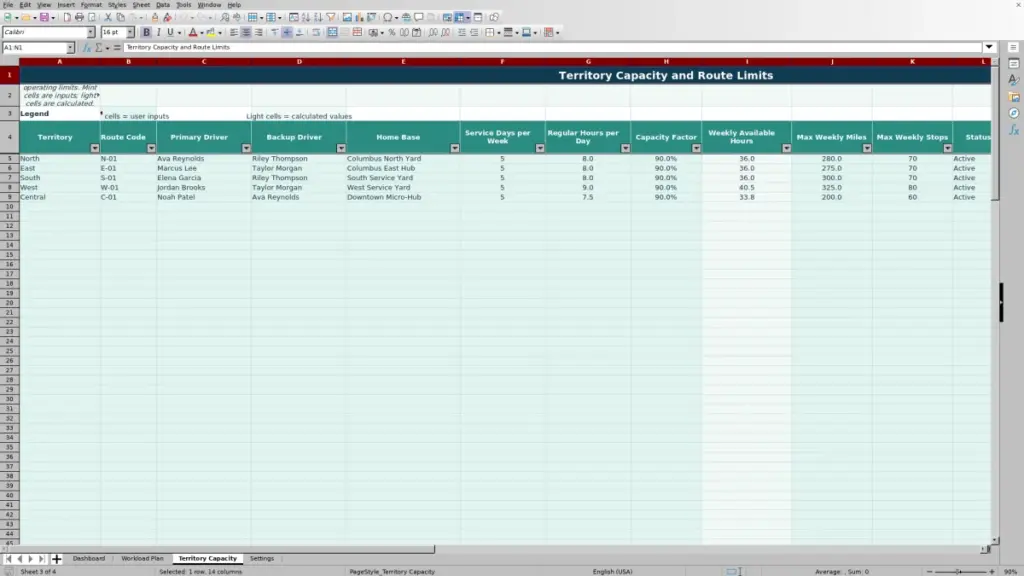Click the status bar zoom slider
1024x576 pixels.
click(x=960, y=571)
